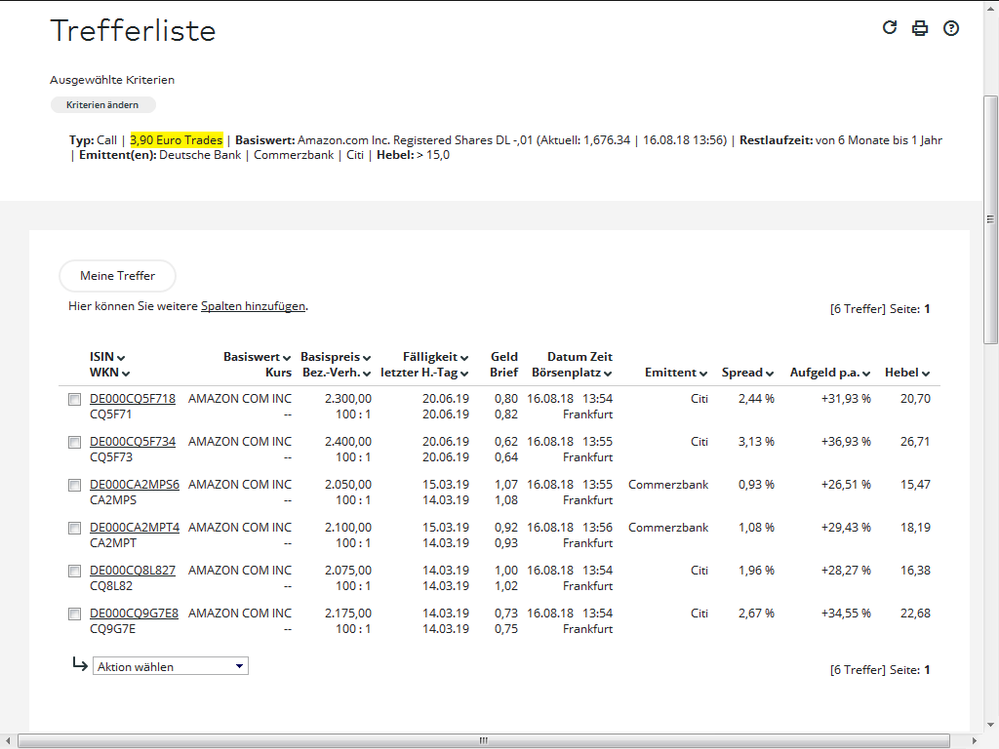Click the 'Kriterien ändern' button
This screenshot has width=999, height=749.
103,104
